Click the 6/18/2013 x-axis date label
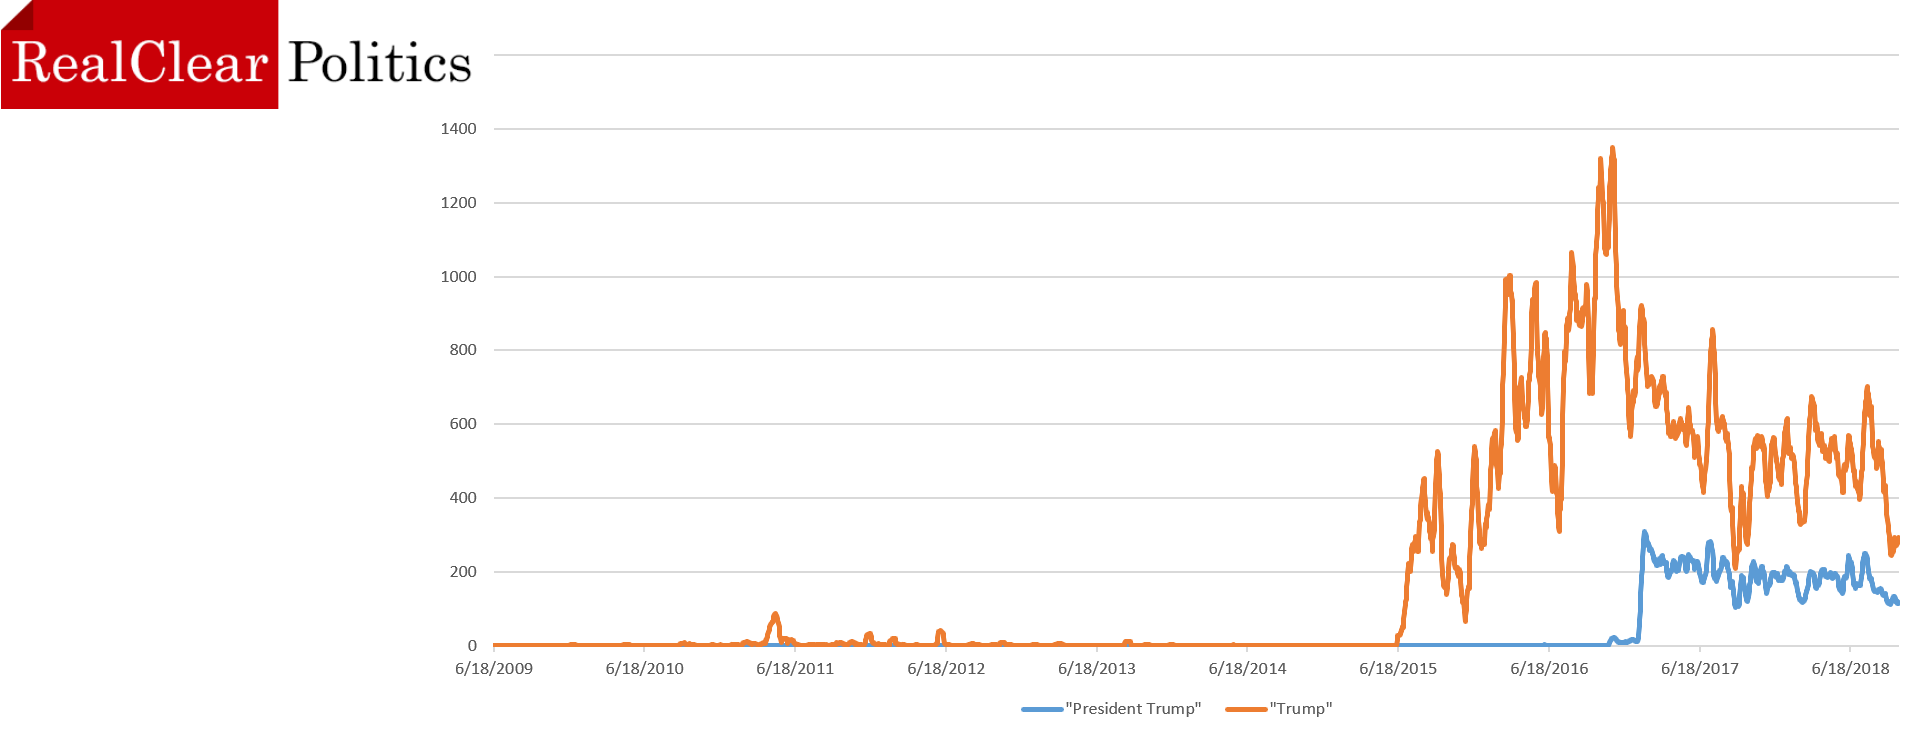1920x740 pixels. click(1097, 668)
